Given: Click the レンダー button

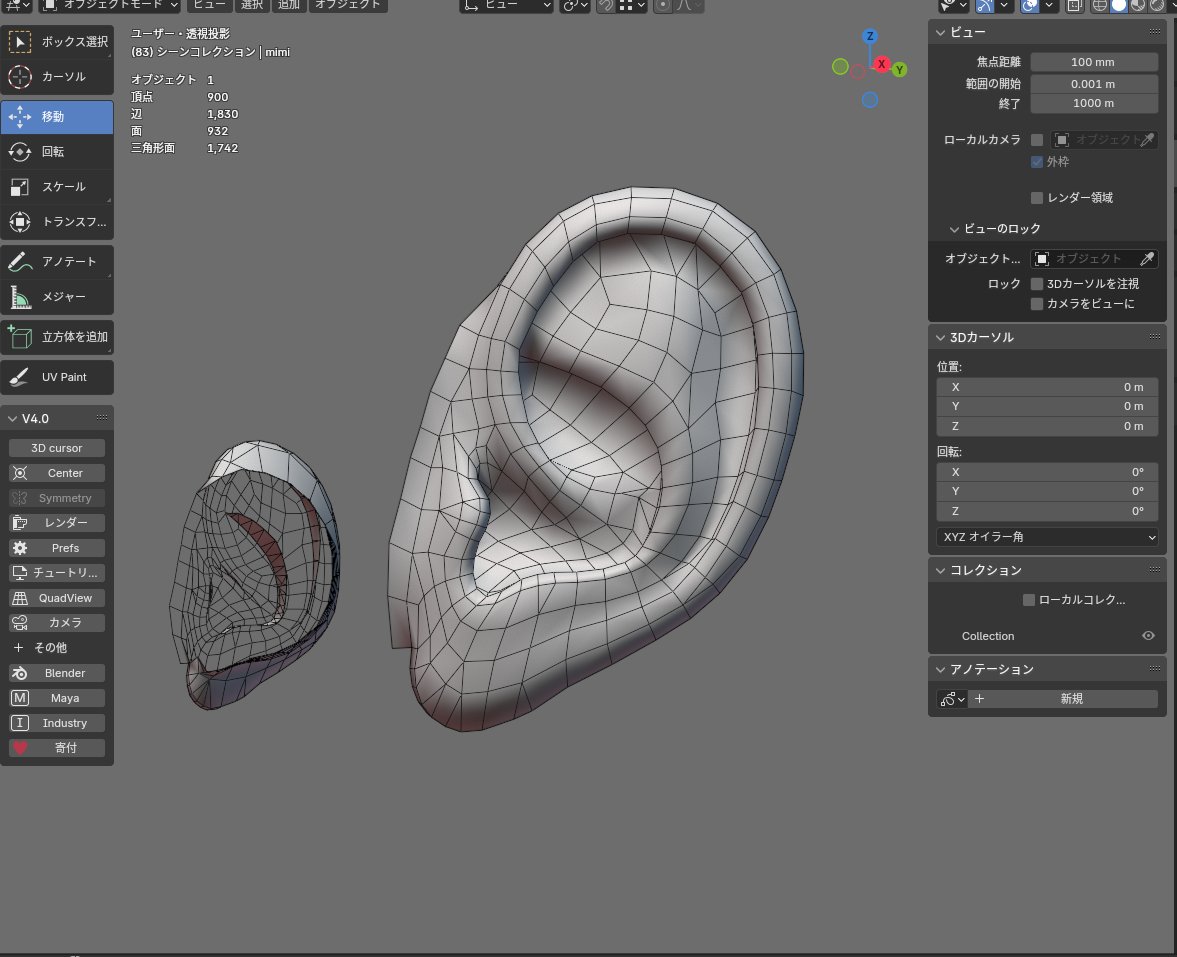Looking at the screenshot, I should click(57, 523).
